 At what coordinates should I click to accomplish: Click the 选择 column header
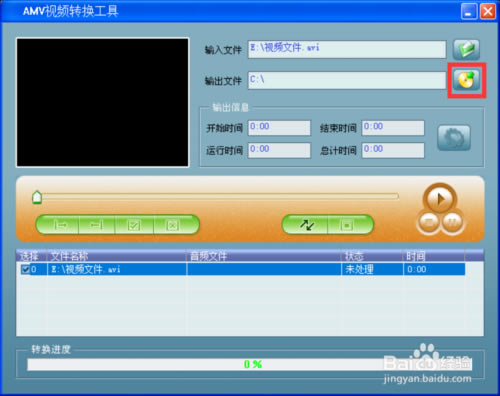(x=31, y=256)
